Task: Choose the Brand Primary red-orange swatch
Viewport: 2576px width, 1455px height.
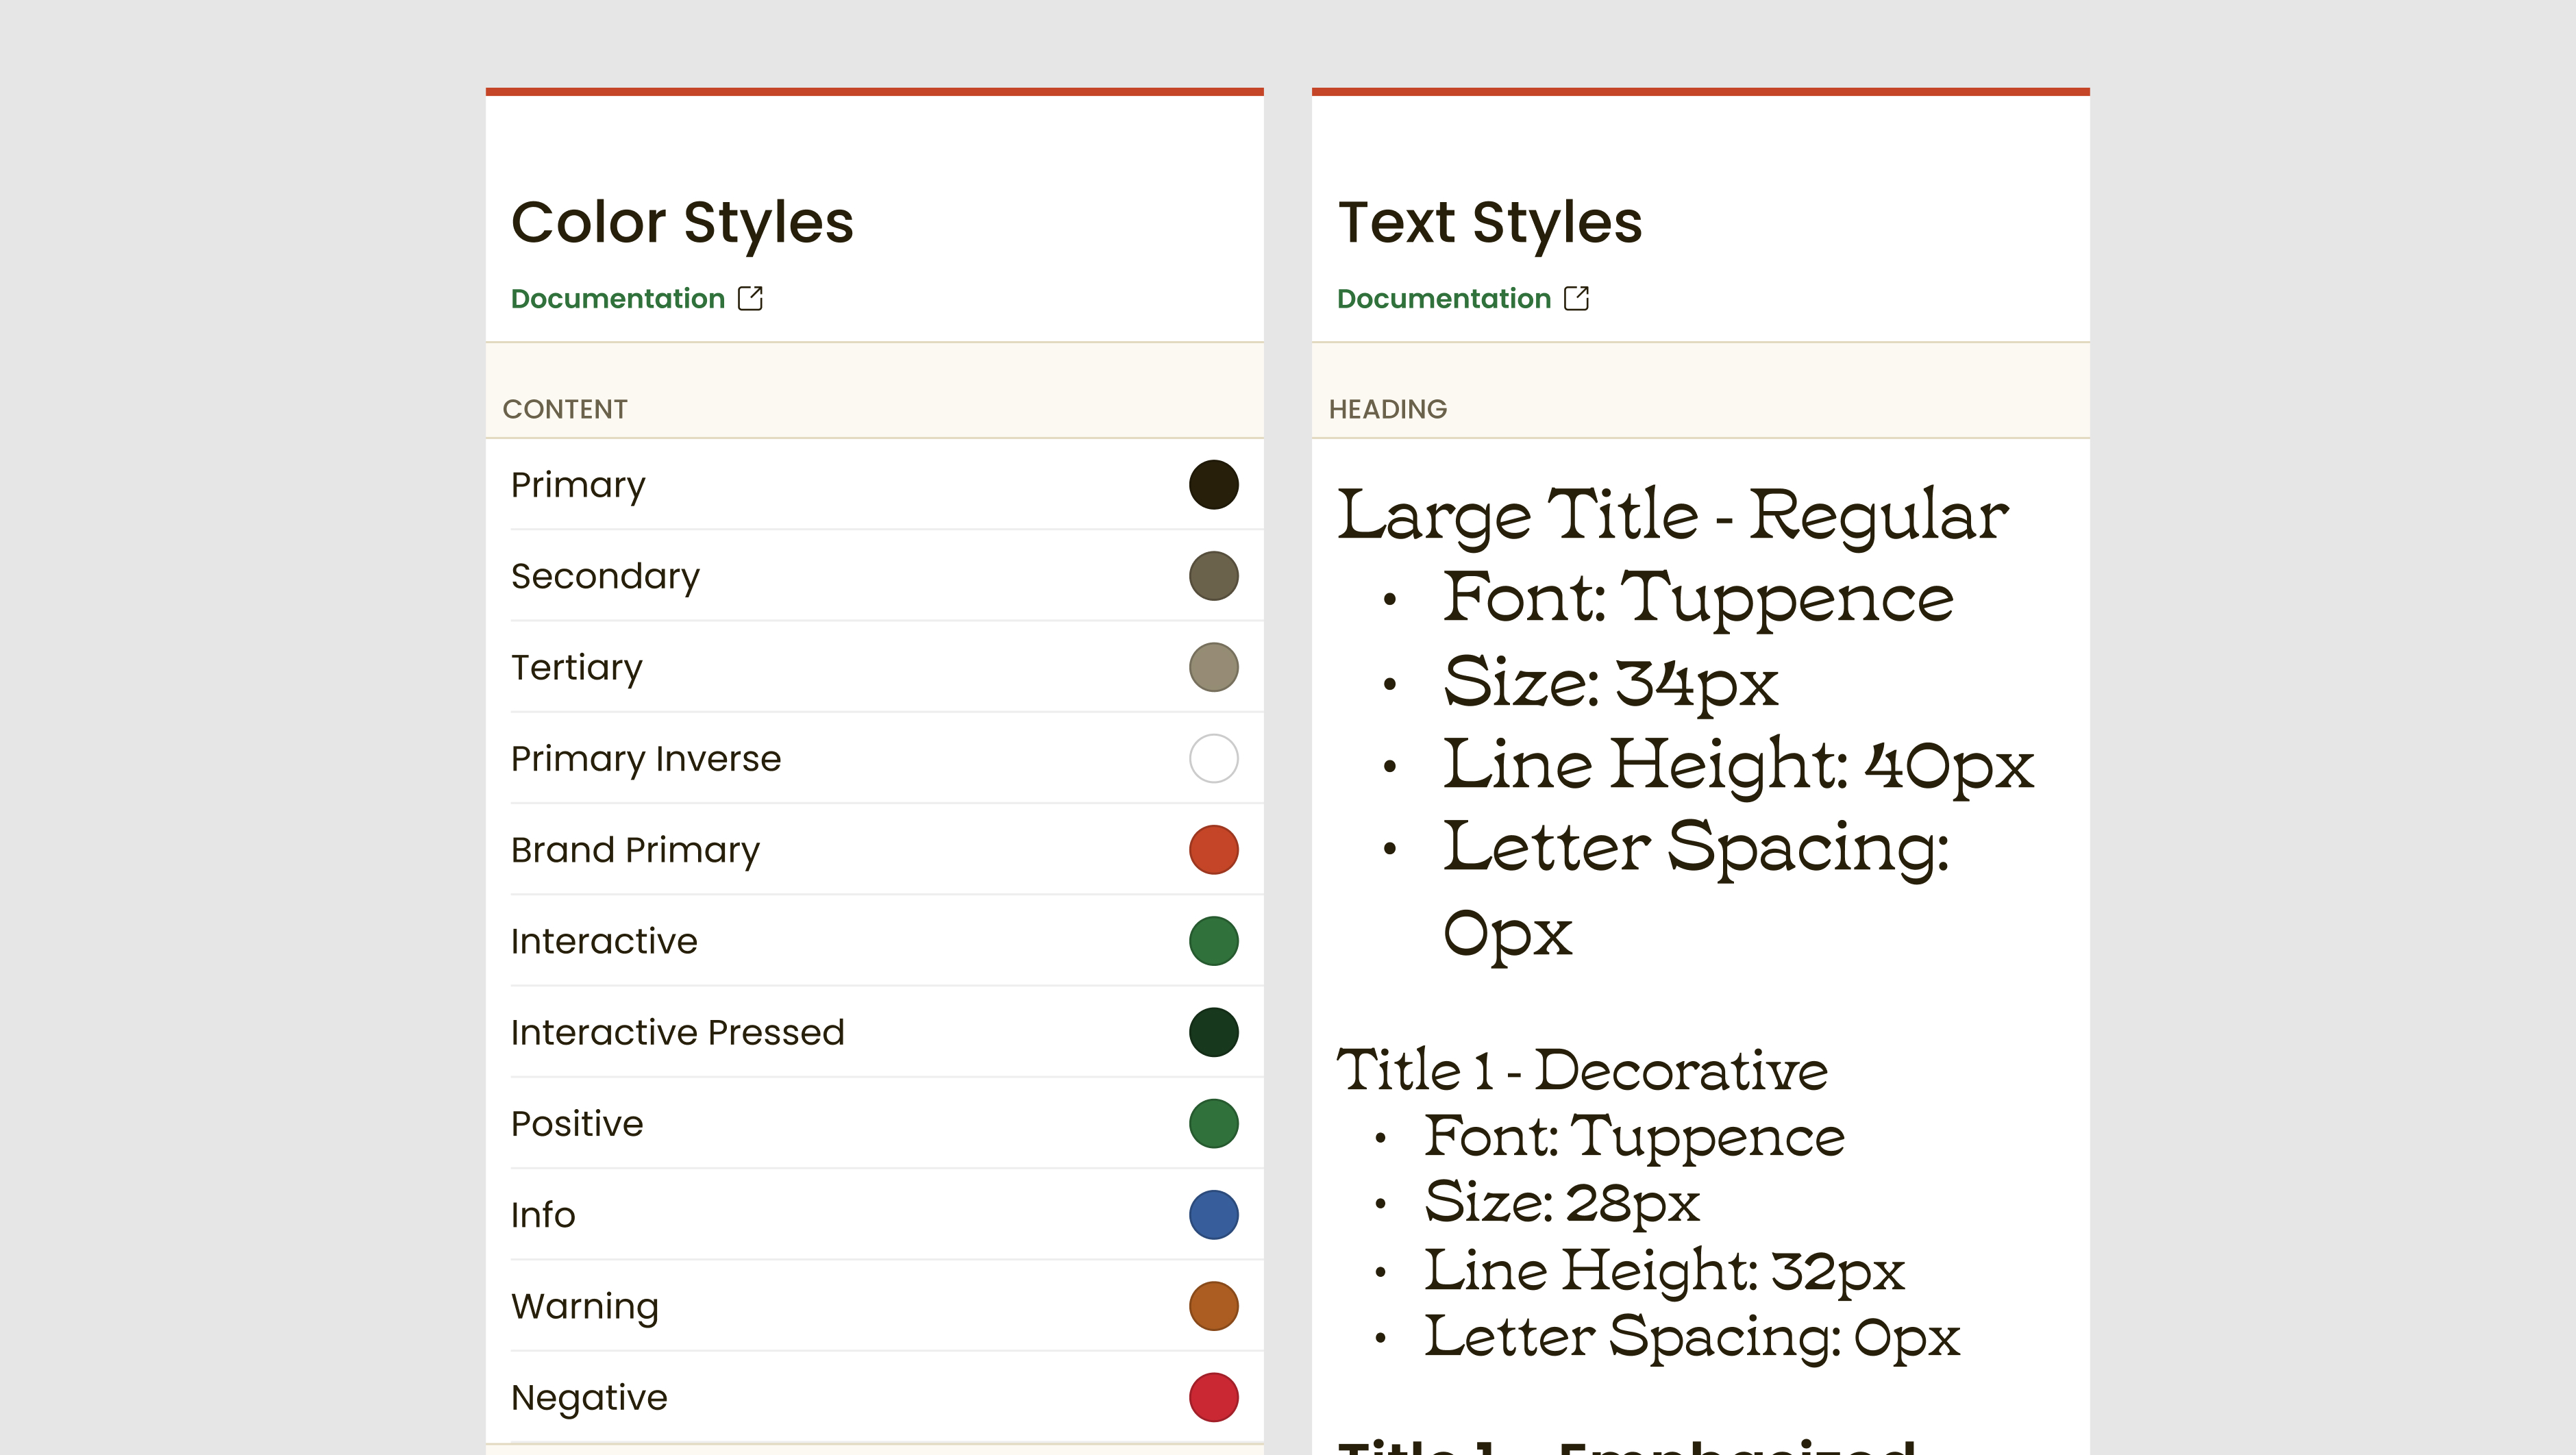Action: [x=1213, y=850]
